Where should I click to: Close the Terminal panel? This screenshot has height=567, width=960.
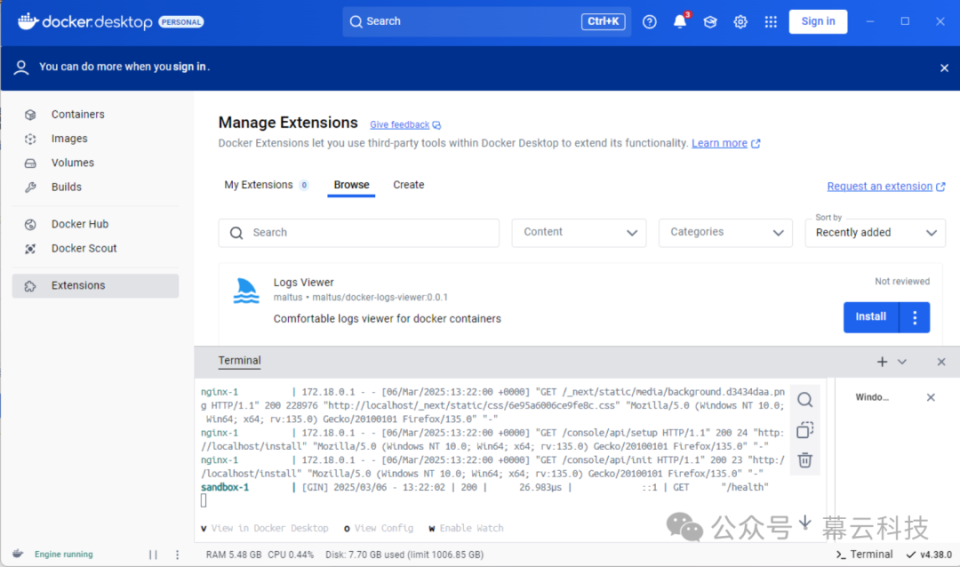click(x=942, y=362)
